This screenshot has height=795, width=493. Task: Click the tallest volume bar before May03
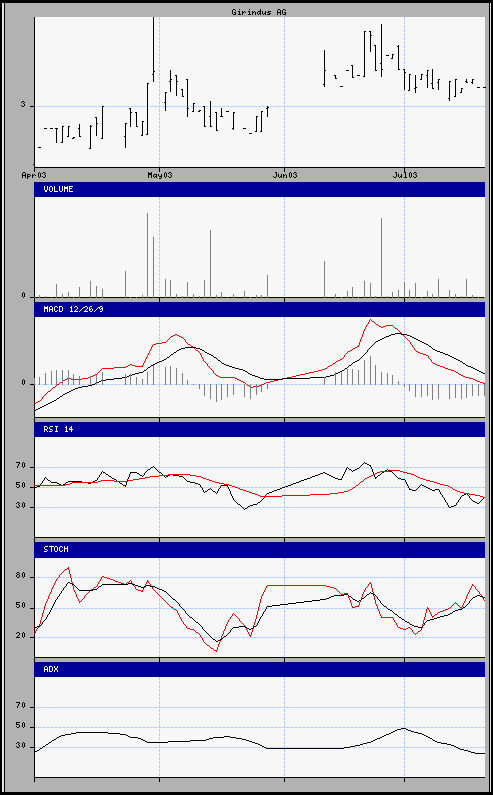tap(148, 255)
